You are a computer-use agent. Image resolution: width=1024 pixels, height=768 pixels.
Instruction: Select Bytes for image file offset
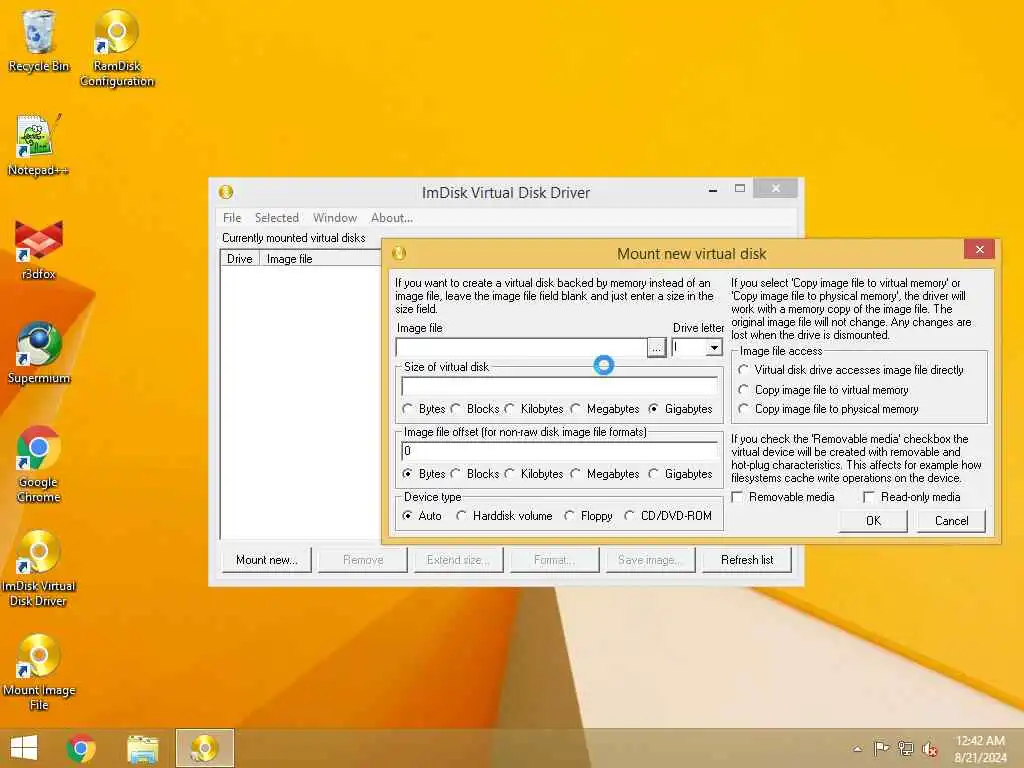(424, 473)
